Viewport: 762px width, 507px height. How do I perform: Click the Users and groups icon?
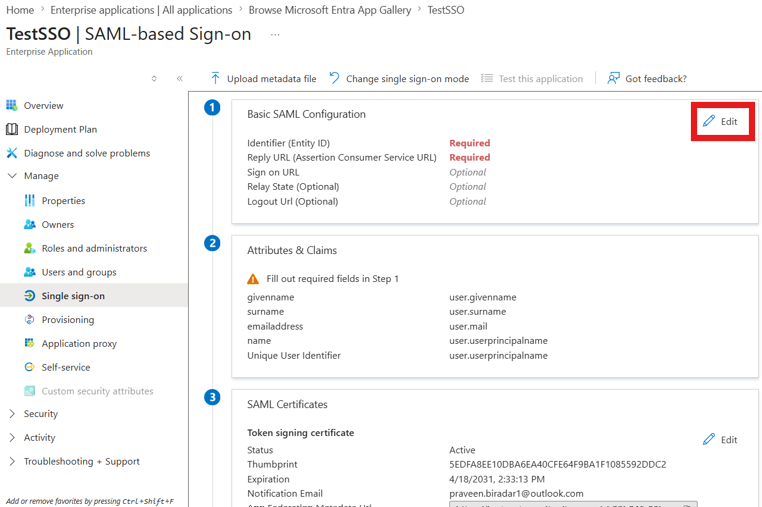tap(30, 272)
